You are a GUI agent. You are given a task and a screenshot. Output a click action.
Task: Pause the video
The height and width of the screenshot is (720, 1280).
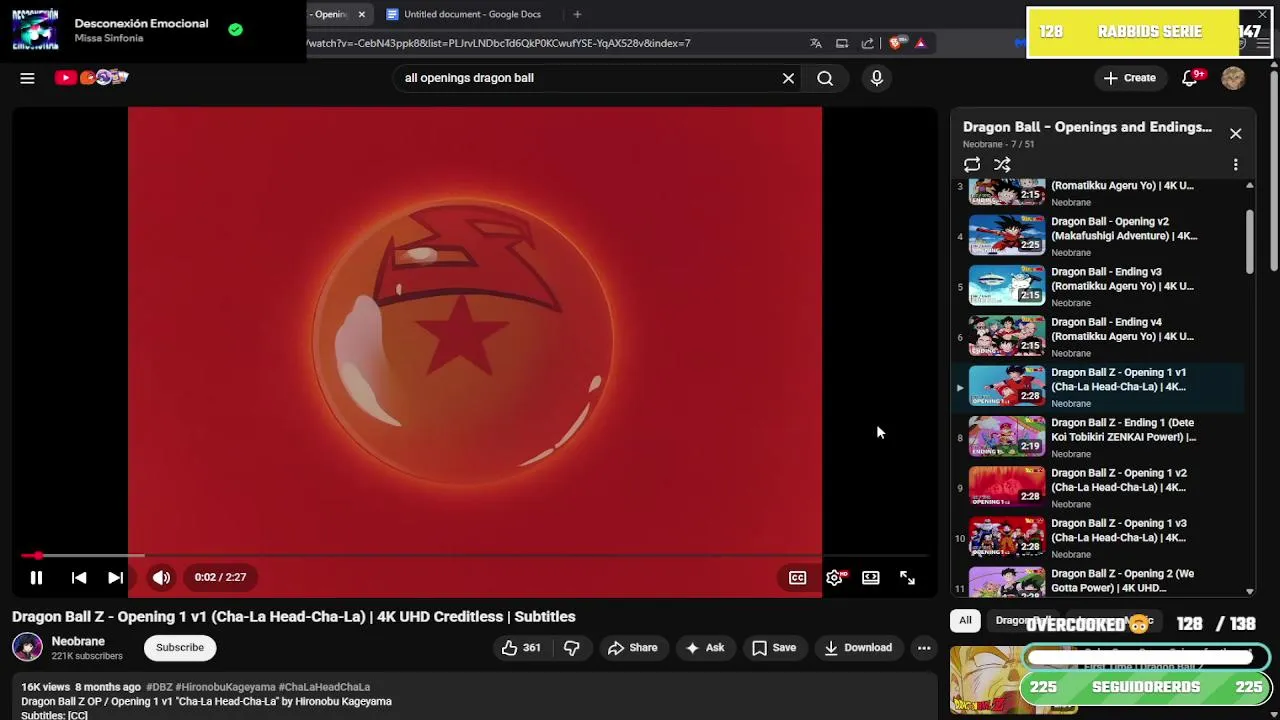36,577
